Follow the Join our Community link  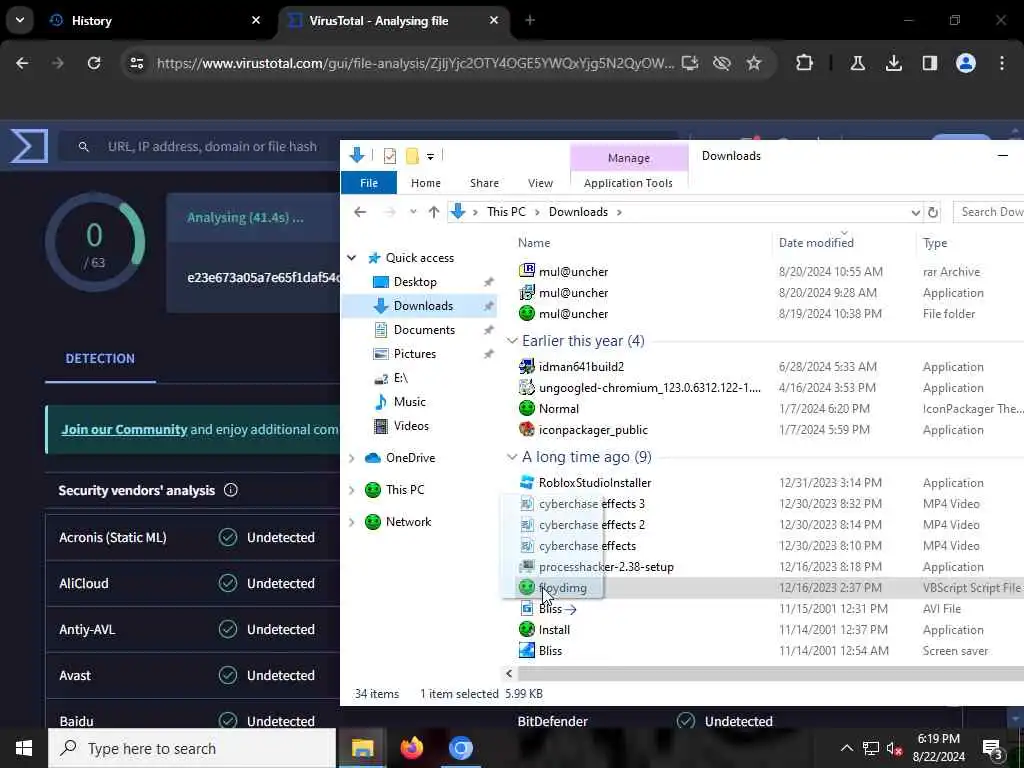point(124,430)
